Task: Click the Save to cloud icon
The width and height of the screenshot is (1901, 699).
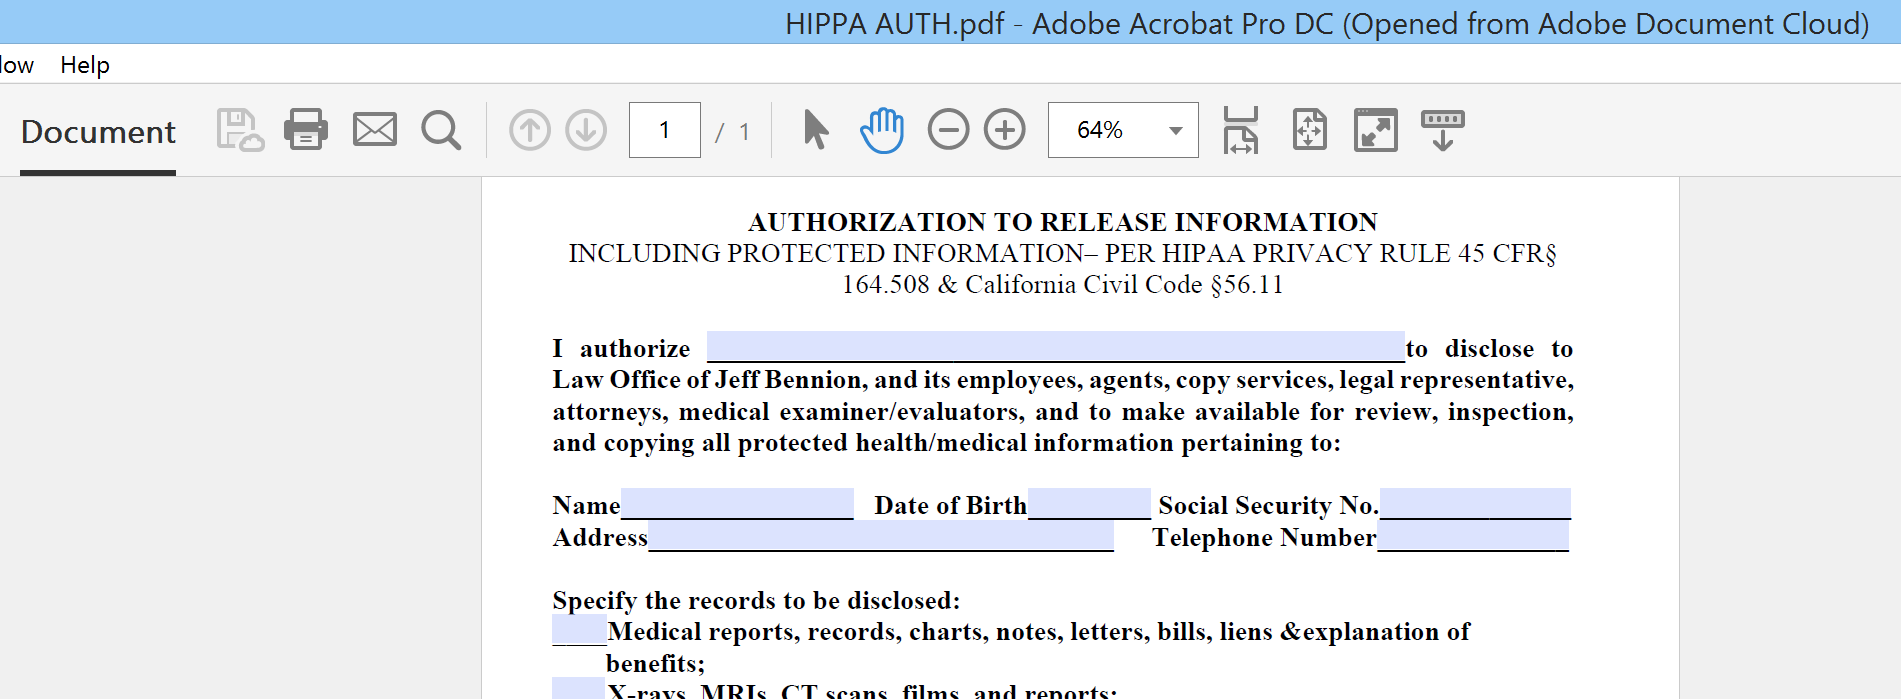Action: coord(240,130)
